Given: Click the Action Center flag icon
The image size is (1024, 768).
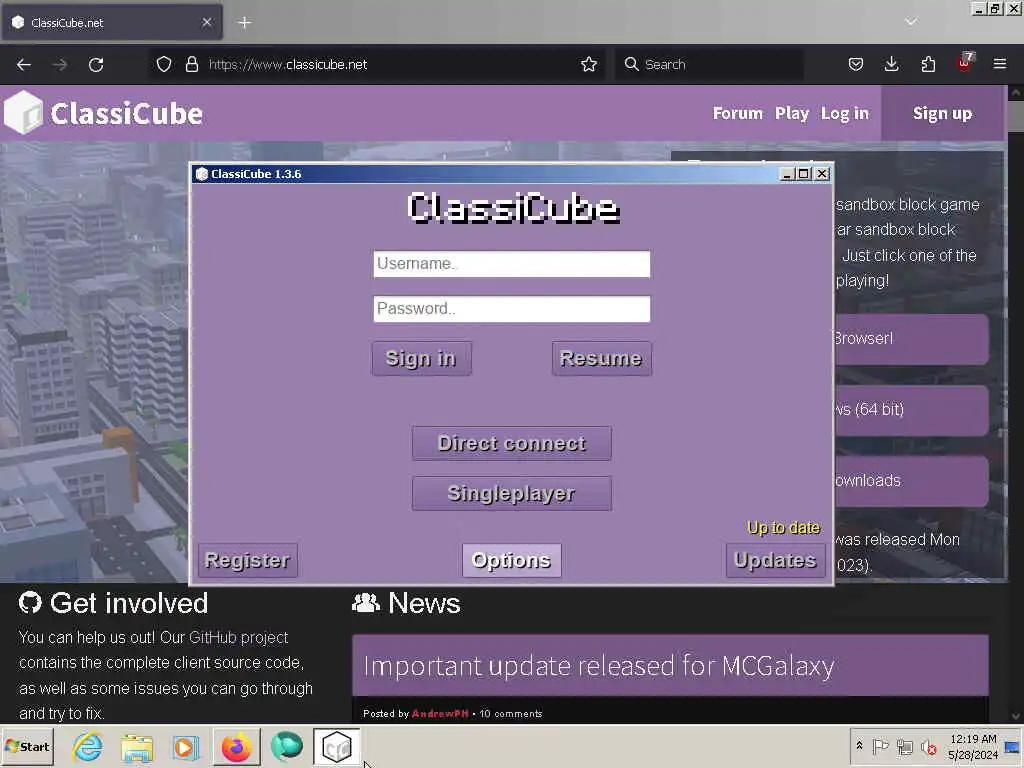Looking at the screenshot, I should pos(880,746).
